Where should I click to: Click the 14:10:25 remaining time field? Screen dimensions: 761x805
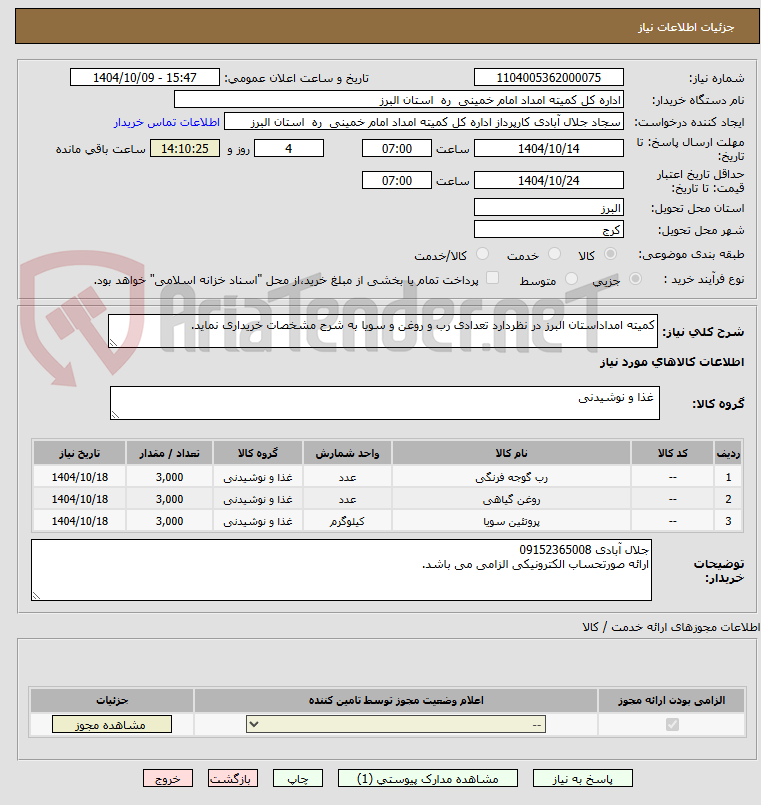pyautogui.click(x=185, y=148)
